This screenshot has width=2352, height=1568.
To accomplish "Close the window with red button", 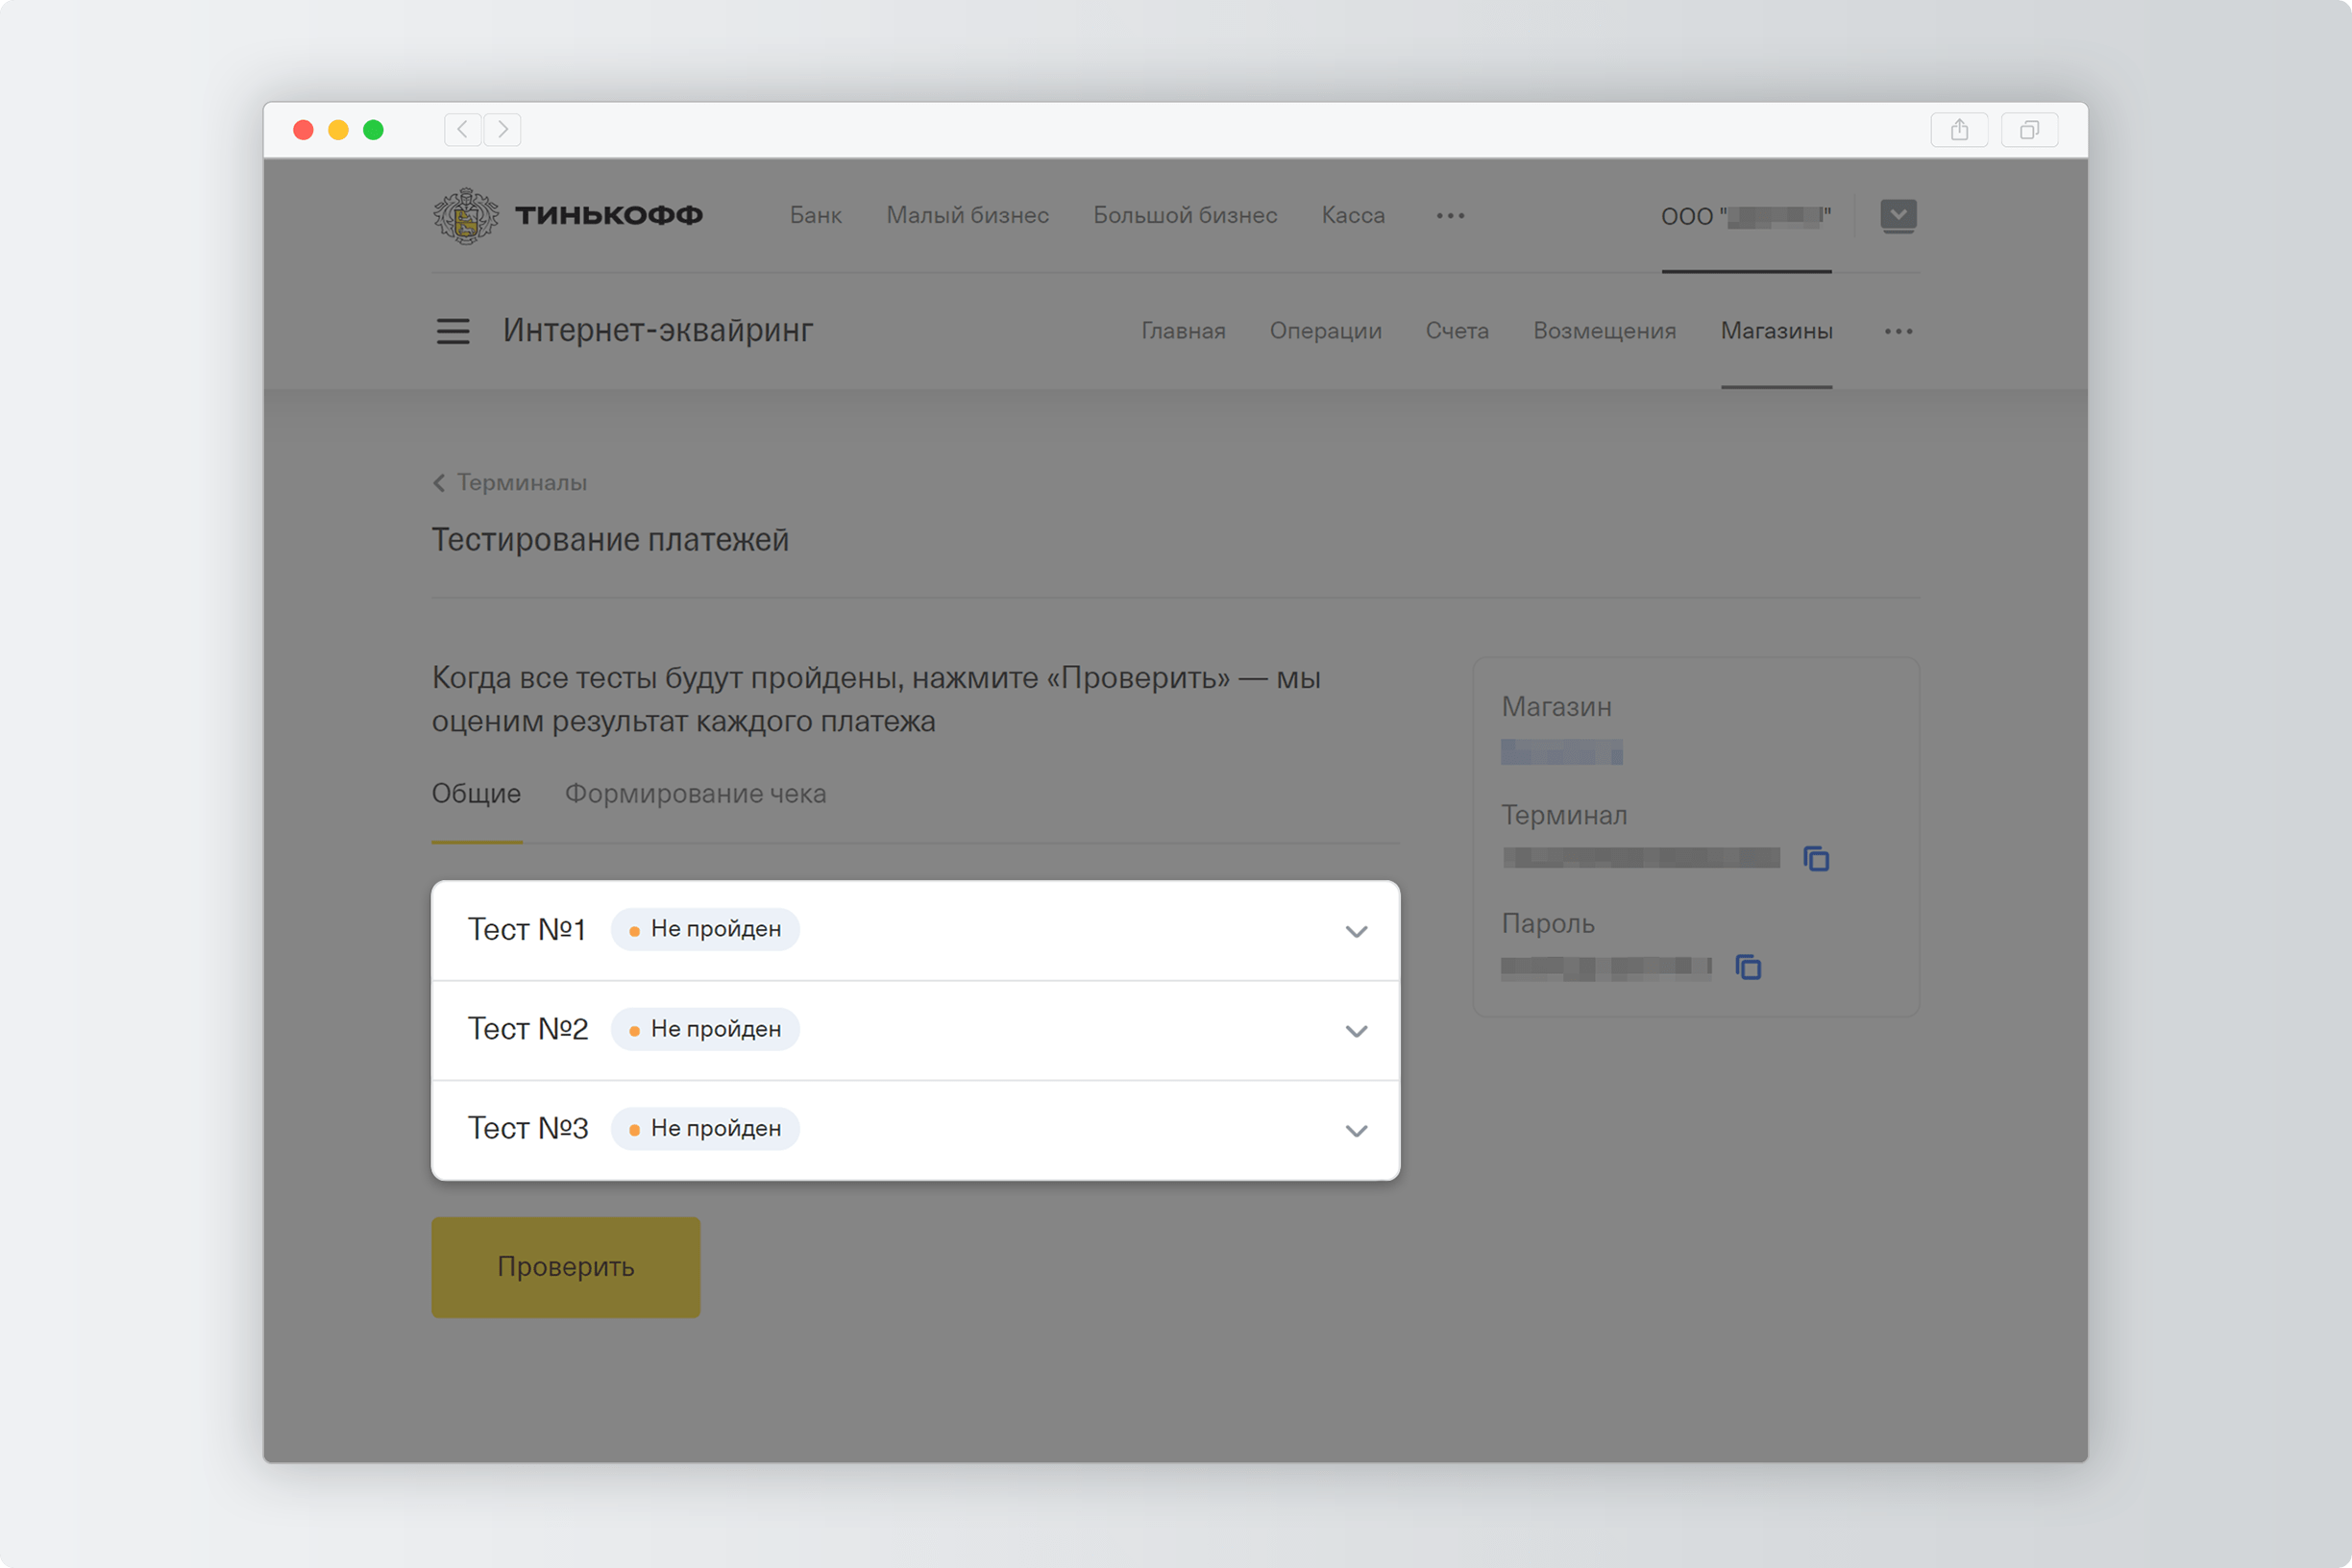I will [303, 130].
